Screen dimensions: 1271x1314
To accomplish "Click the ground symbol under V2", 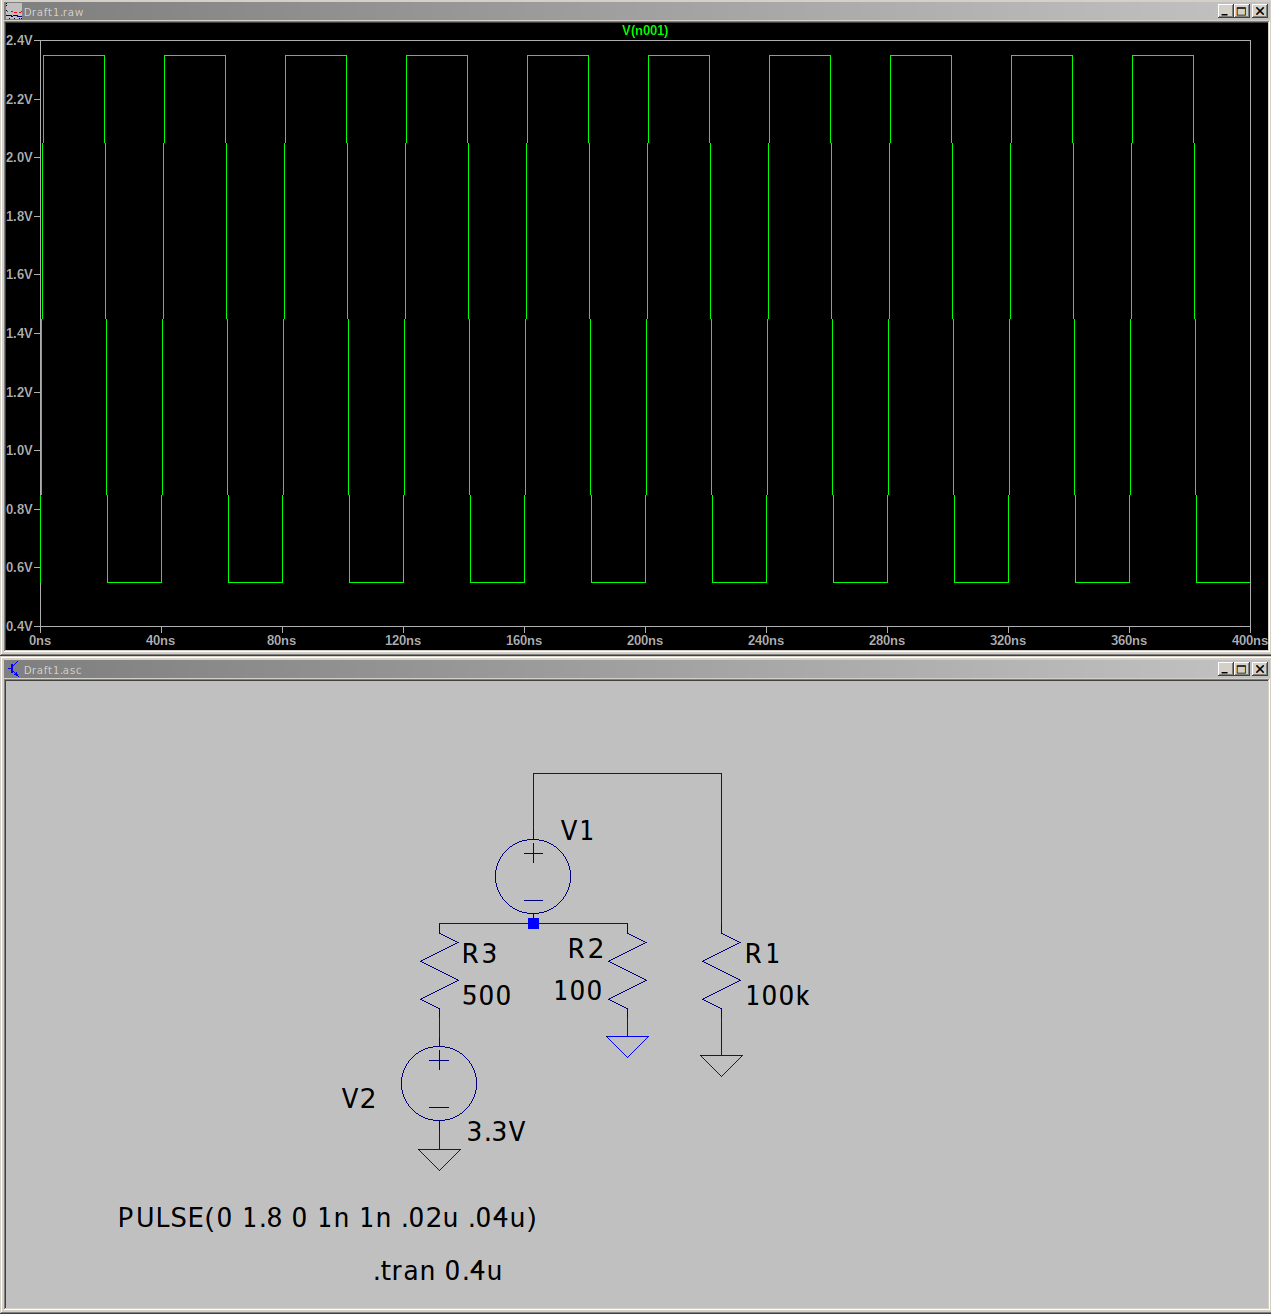I will 439,1159.
